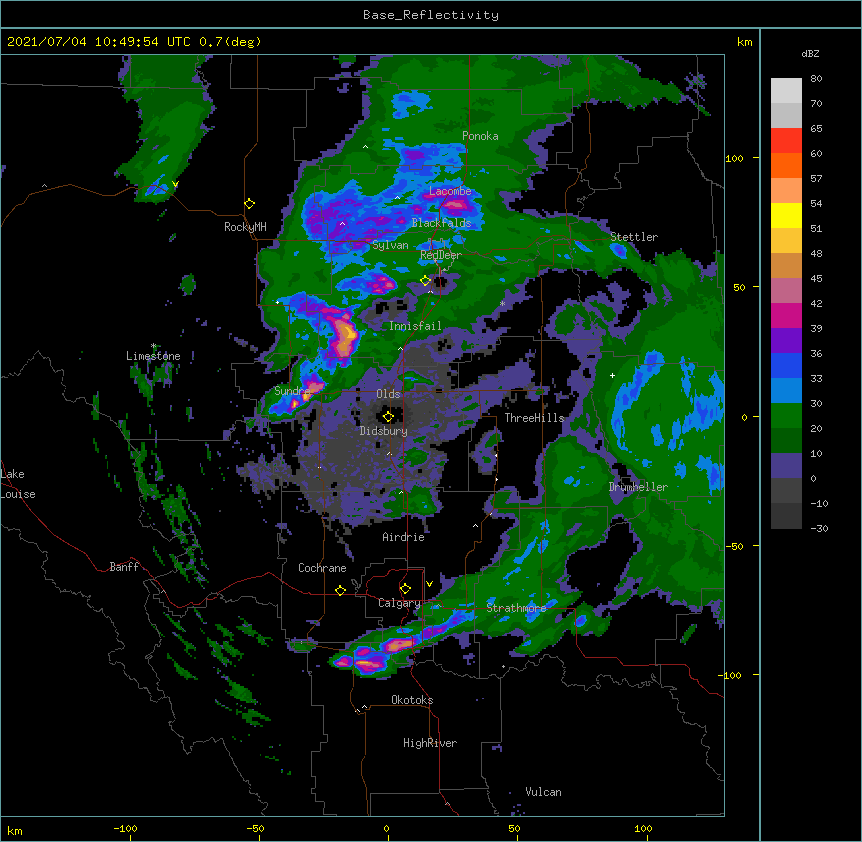Click the bottom axis 0 tick label
The height and width of the screenshot is (842, 862).
386,828
